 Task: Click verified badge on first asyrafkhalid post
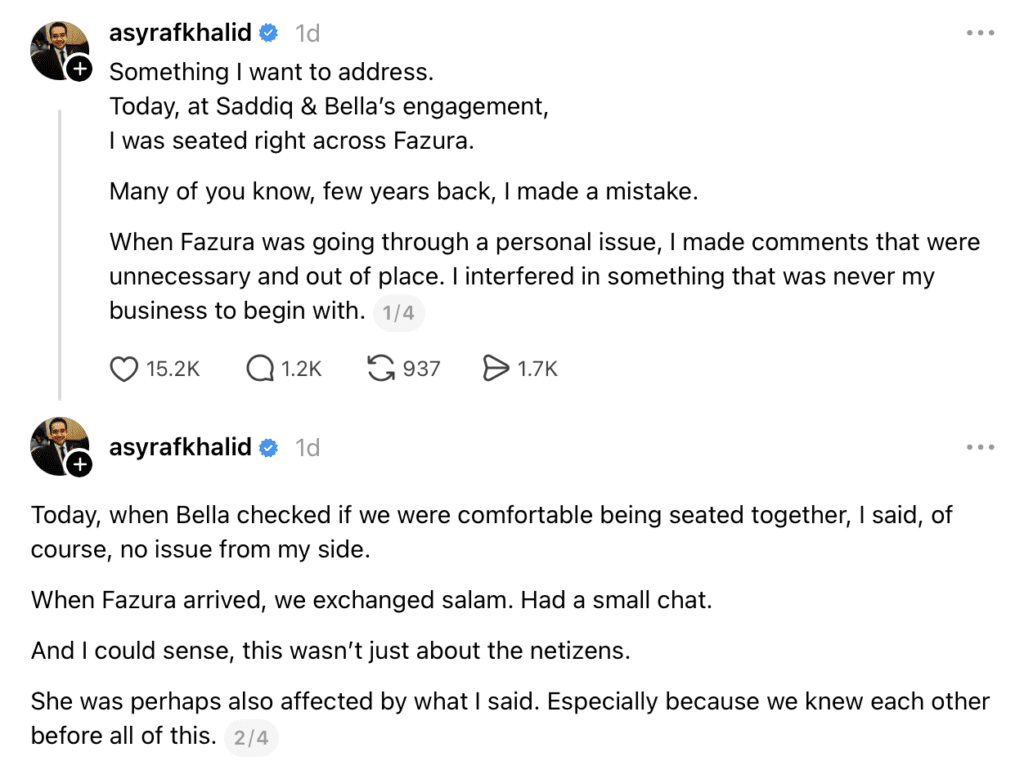pos(269,33)
